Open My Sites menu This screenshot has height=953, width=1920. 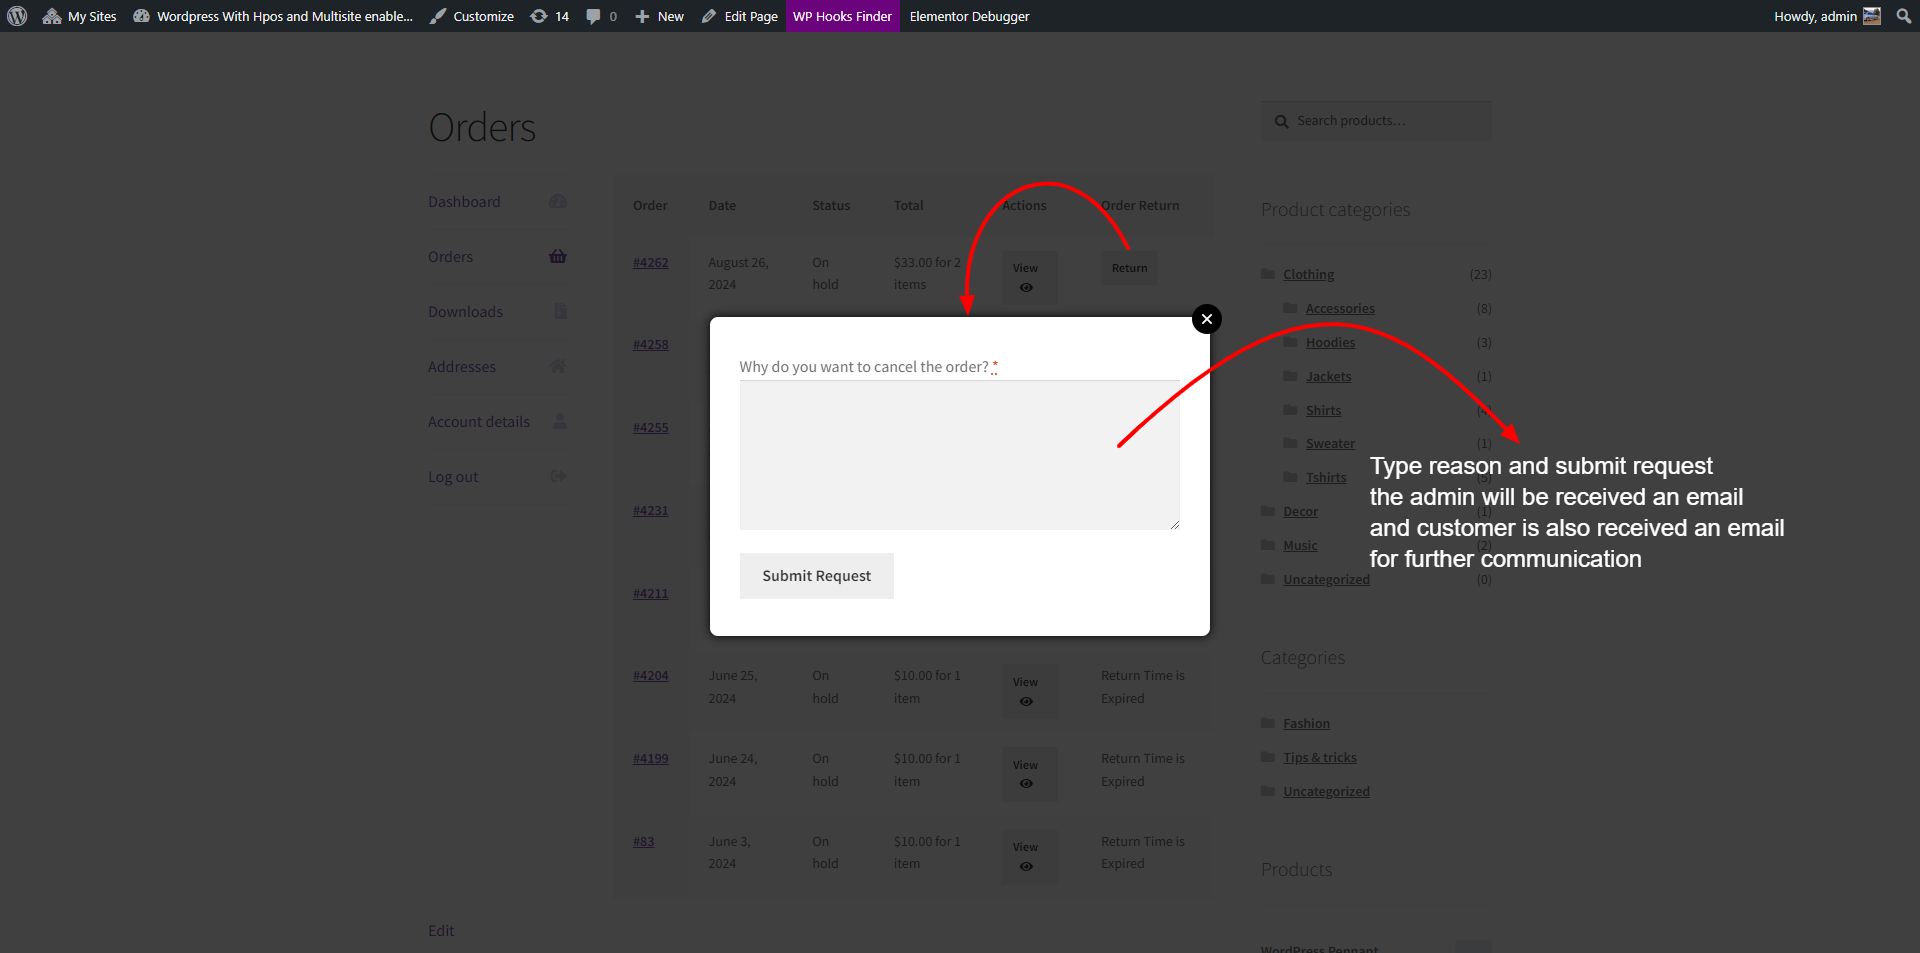pyautogui.click(x=79, y=16)
